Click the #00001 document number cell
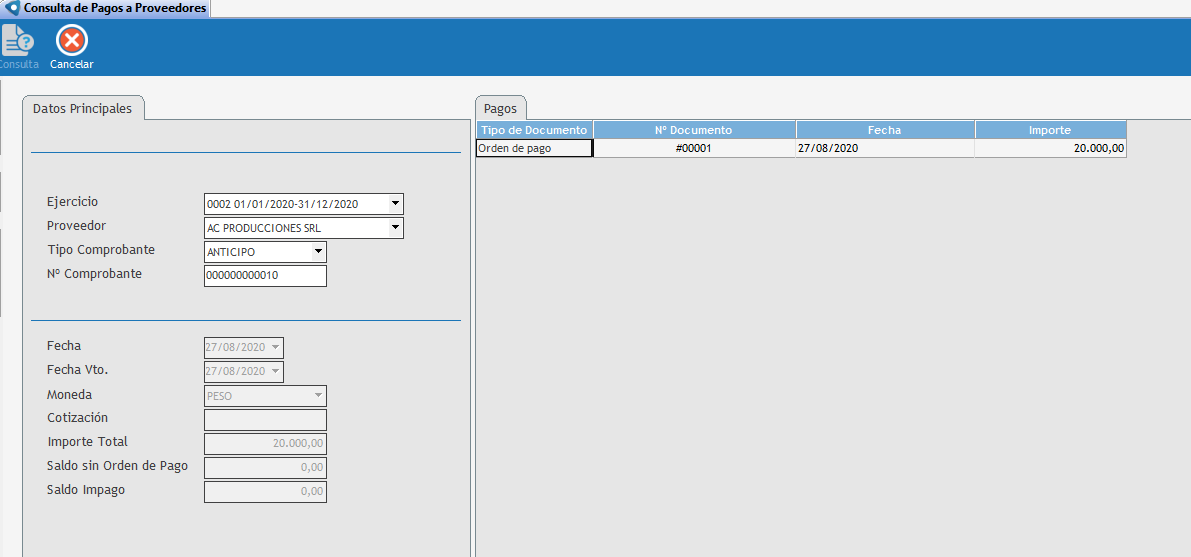Screen dimensions: 1191x557 (694, 148)
